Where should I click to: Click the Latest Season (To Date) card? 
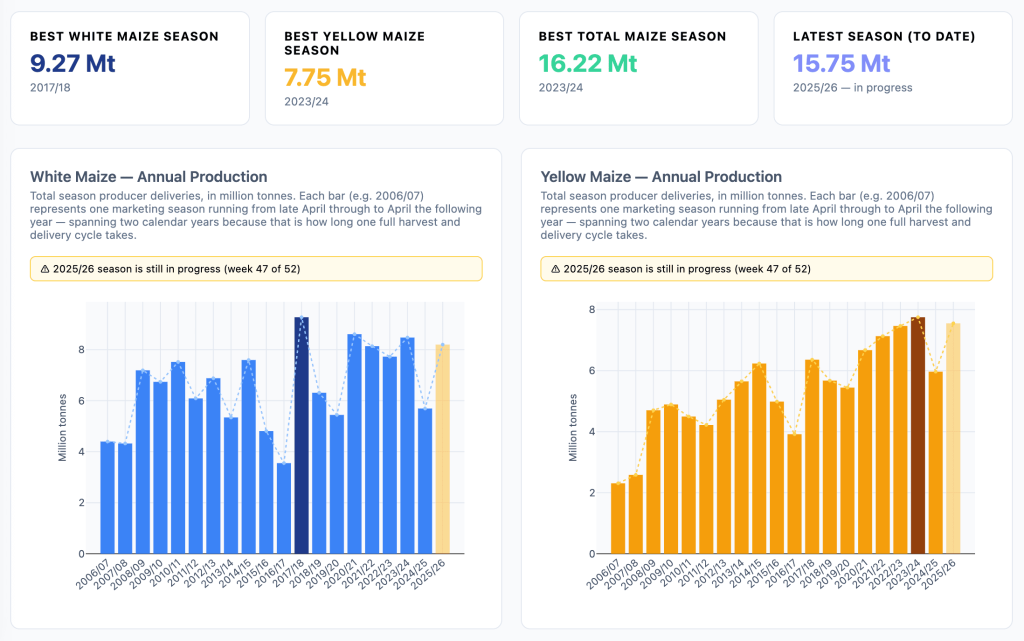[893, 68]
